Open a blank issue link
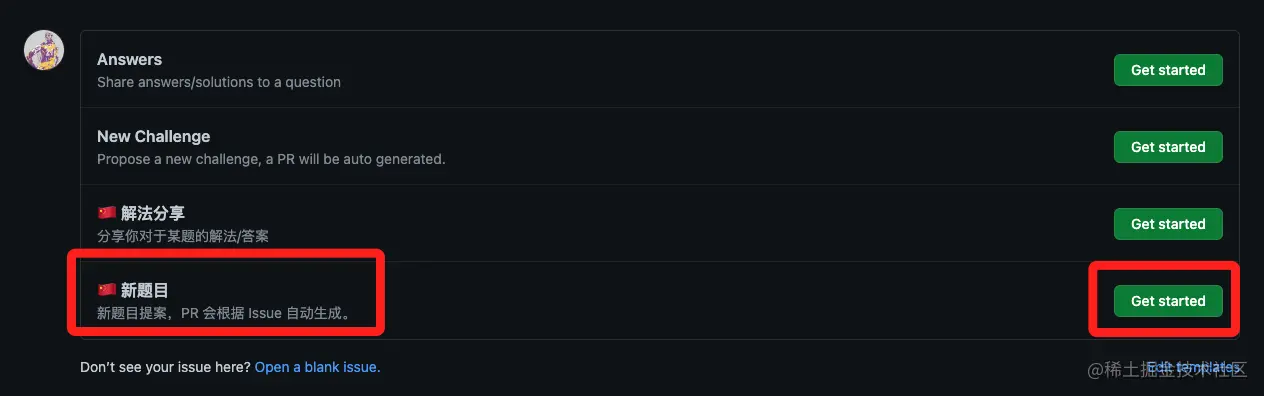The image size is (1264, 396). pyautogui.click(x=317, y=367)
